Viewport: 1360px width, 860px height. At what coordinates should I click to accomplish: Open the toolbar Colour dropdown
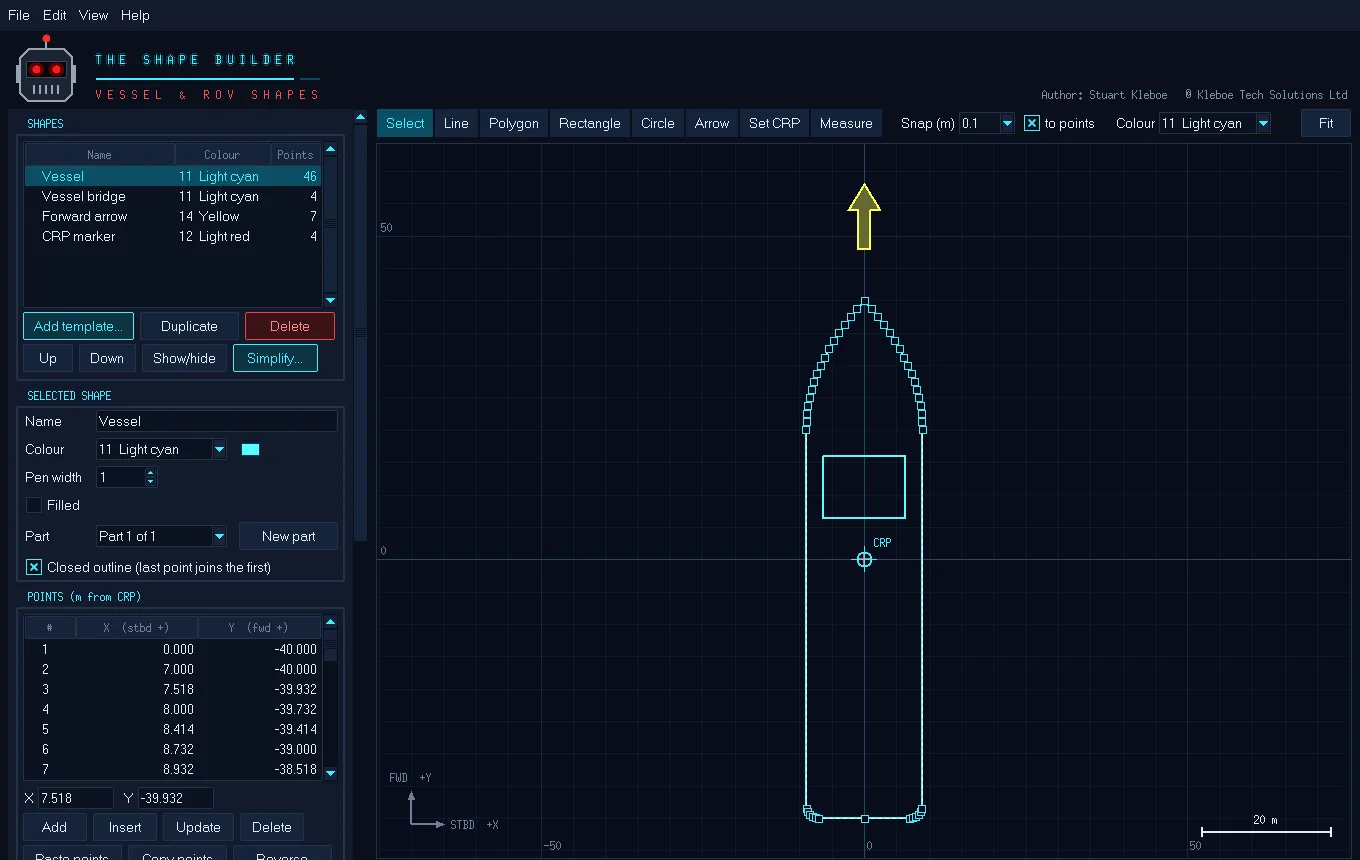click(1263, 124)
